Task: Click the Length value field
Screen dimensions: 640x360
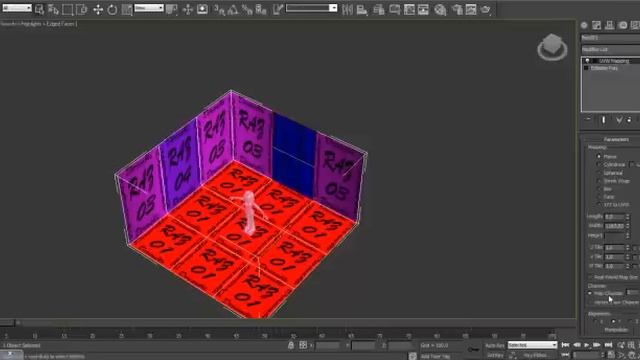Action: (614, 217)
